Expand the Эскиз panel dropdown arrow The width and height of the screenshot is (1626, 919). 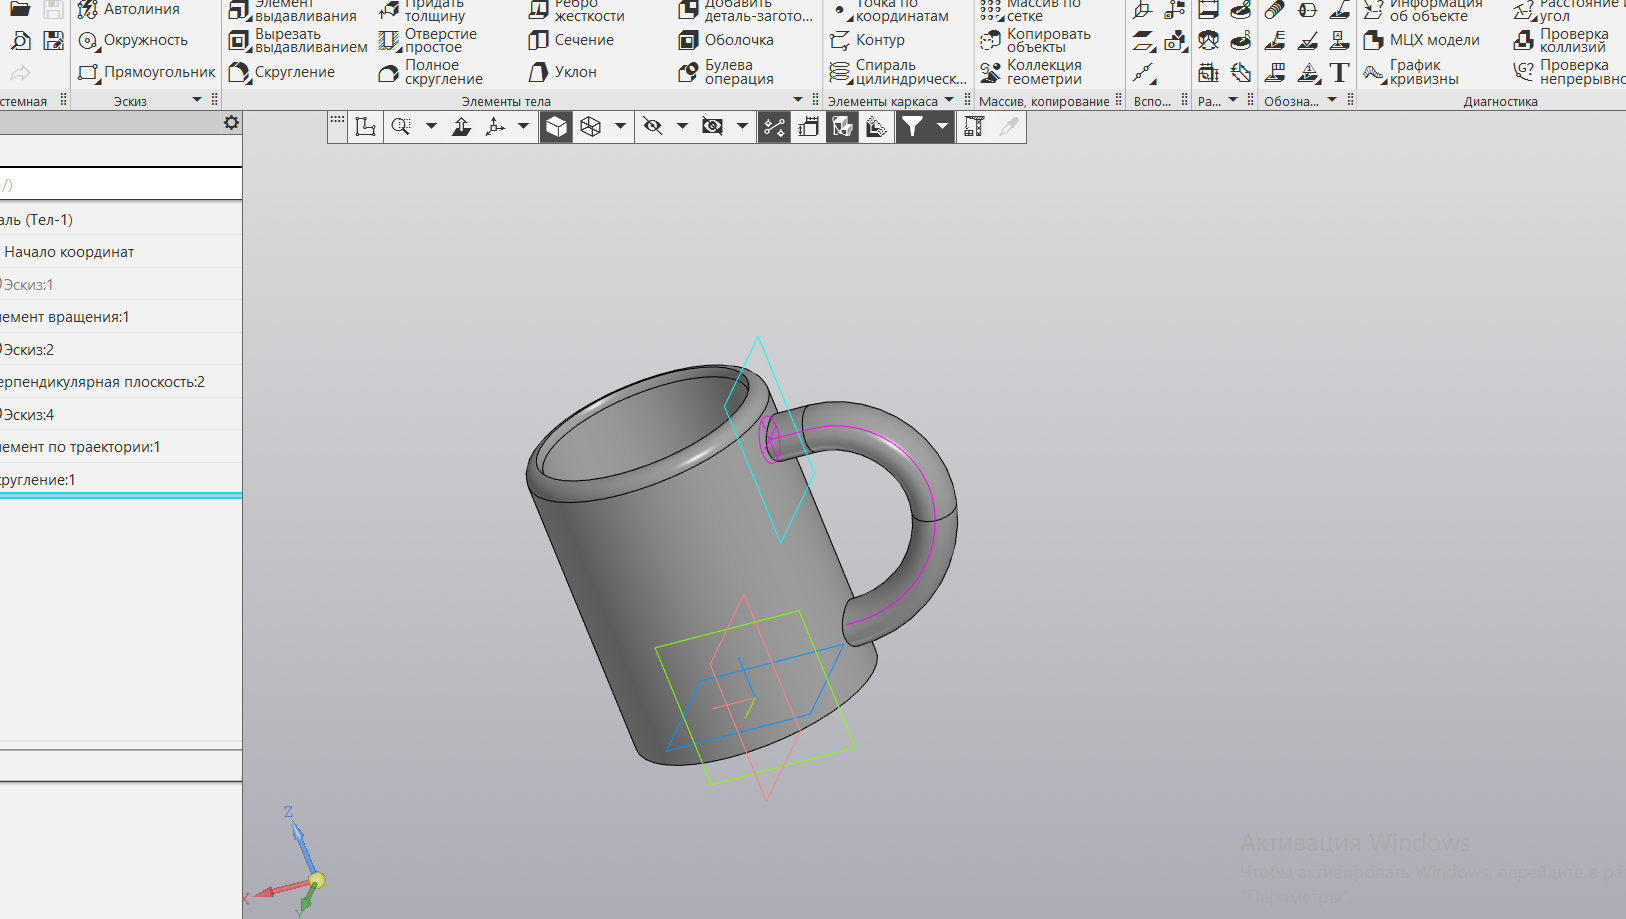[x=197, y=100]
